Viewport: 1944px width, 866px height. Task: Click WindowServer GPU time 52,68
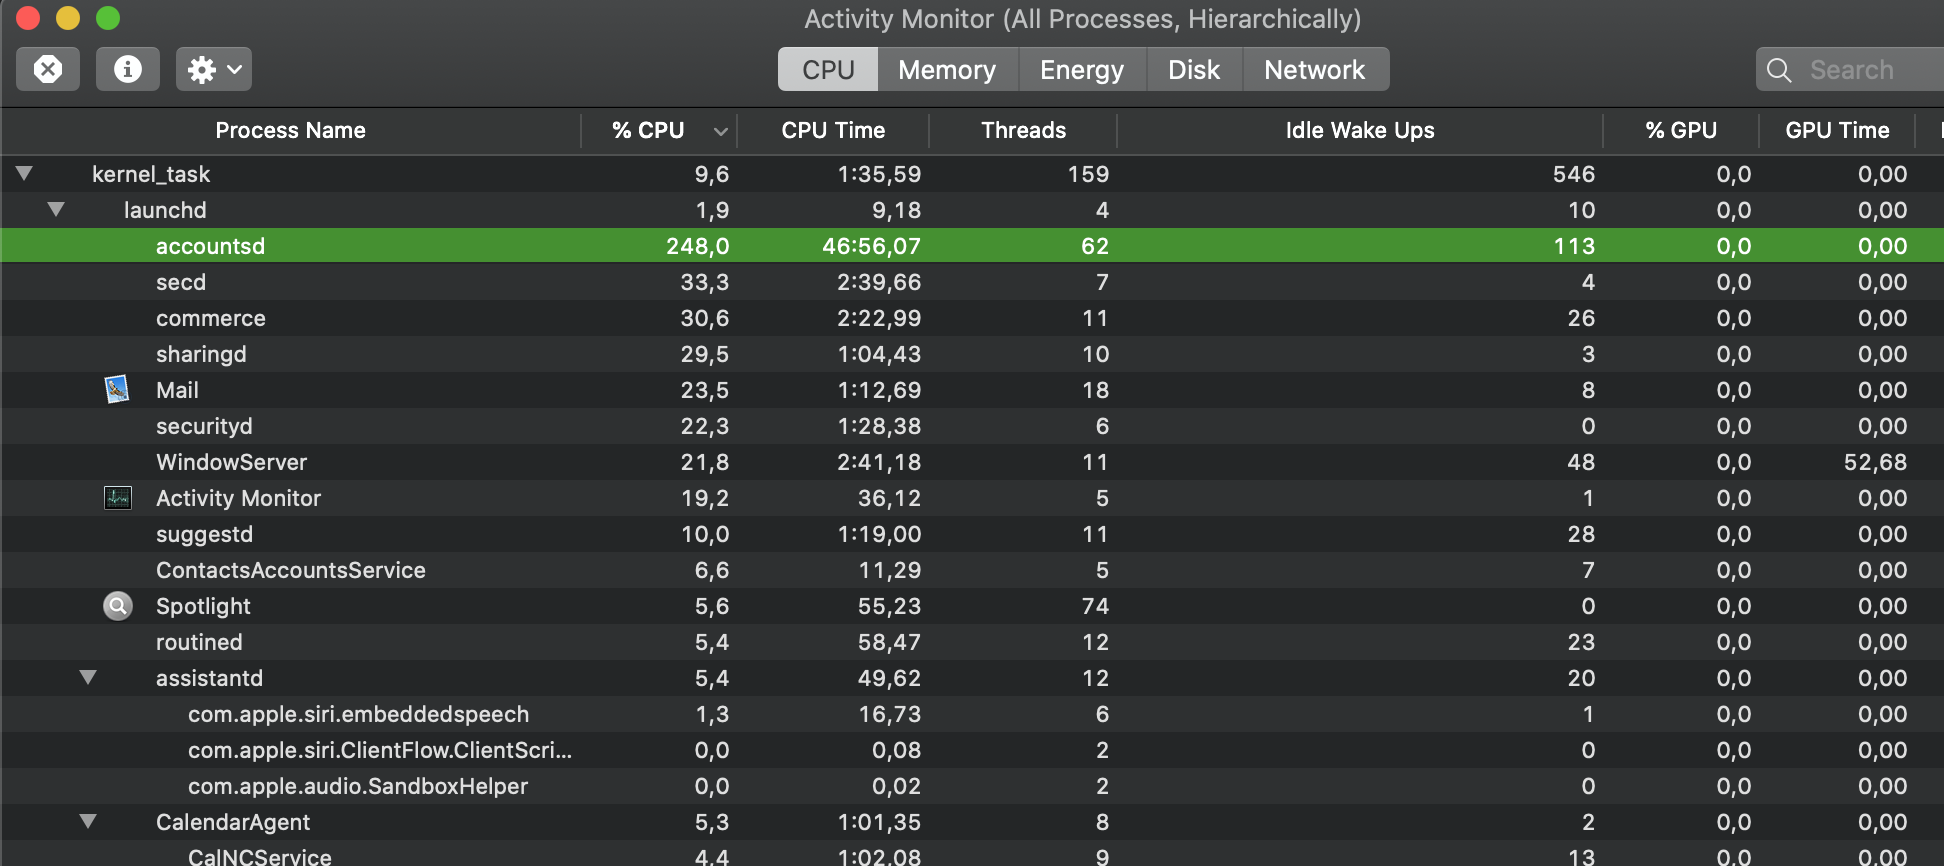(1875, 462)
